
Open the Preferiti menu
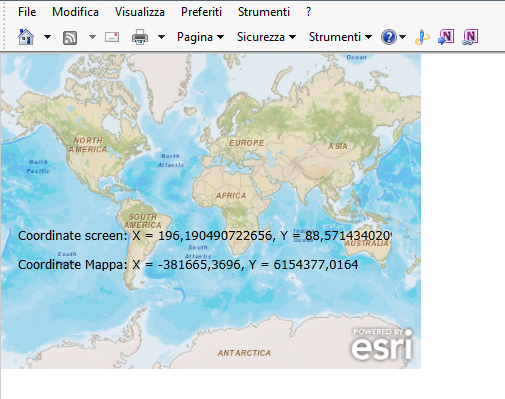201,12
